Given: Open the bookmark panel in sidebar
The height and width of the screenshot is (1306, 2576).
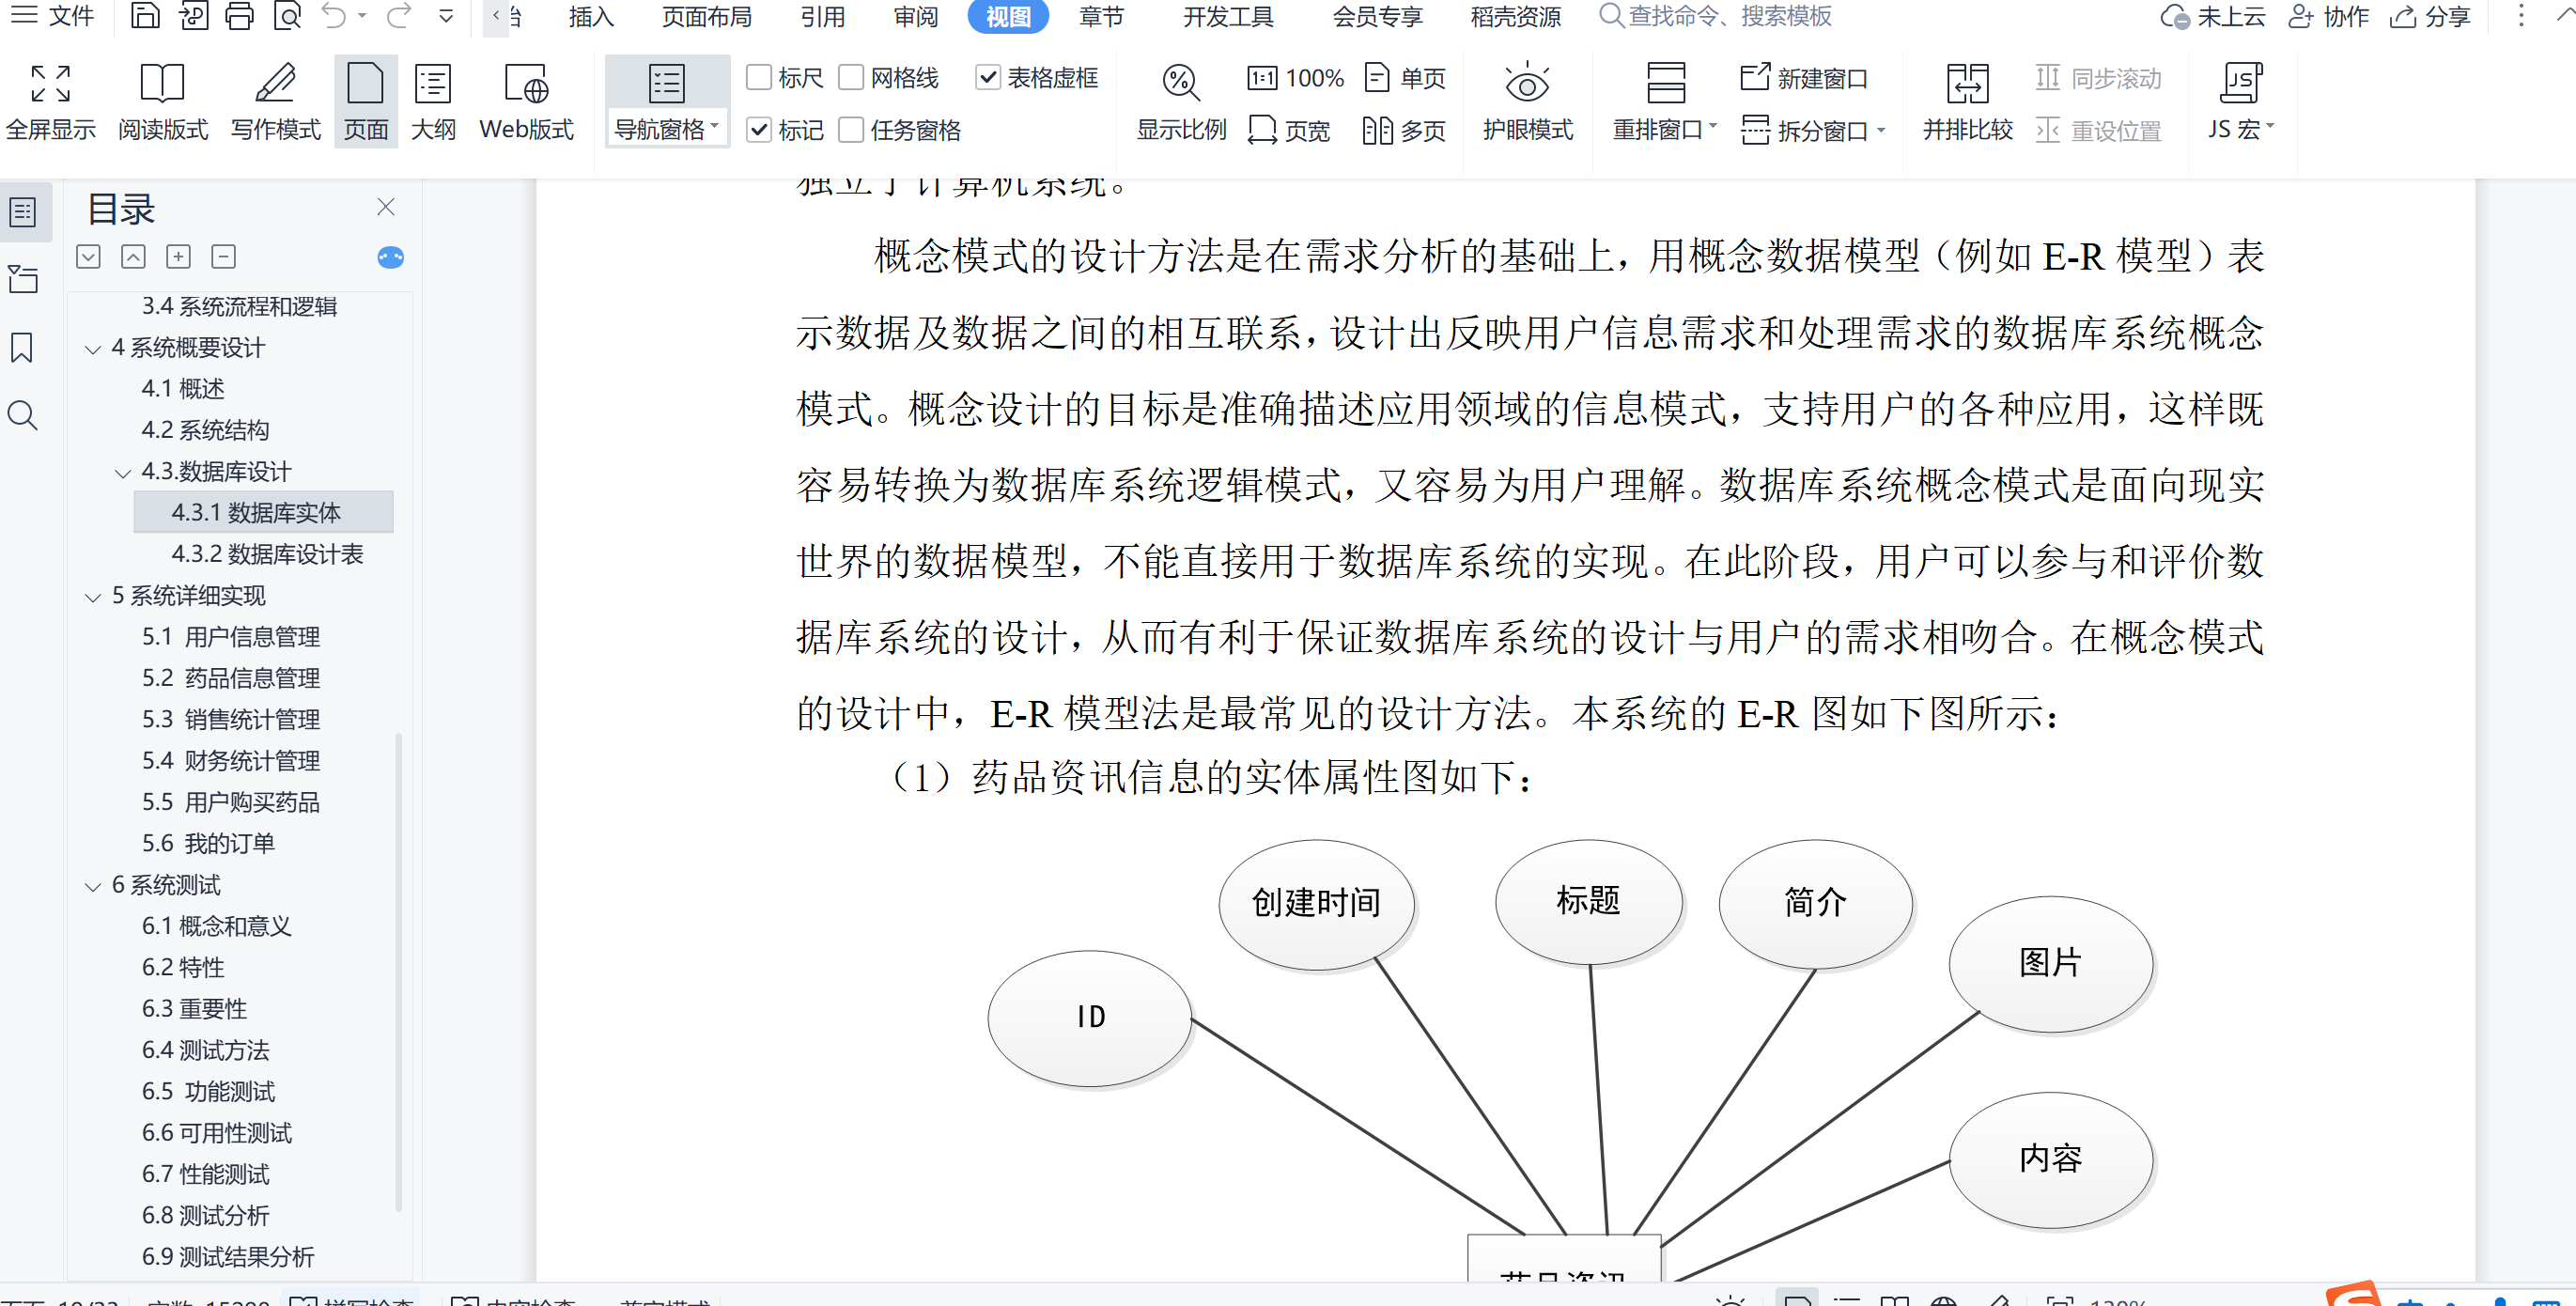Looking at the screenshot, I should [x=22, y=348].
